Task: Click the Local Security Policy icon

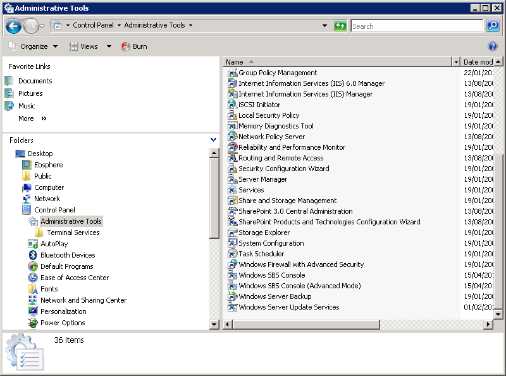Action: [232, 115]
